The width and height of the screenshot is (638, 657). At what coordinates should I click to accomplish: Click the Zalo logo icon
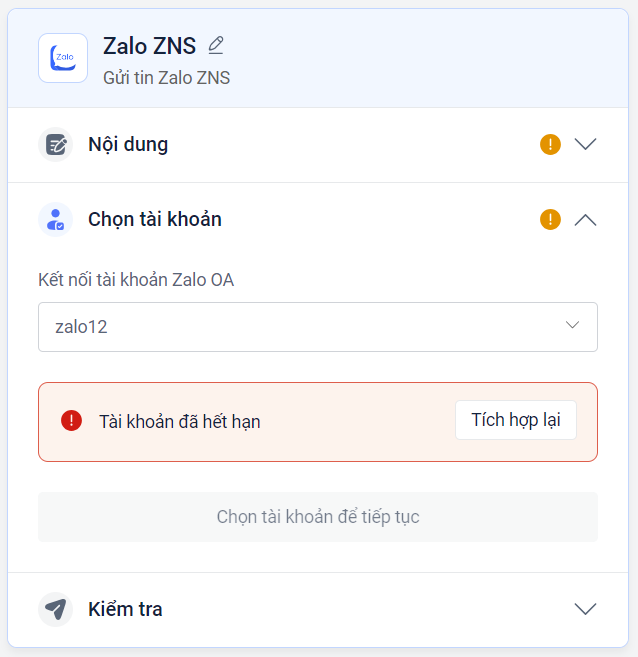coord(63,58)
